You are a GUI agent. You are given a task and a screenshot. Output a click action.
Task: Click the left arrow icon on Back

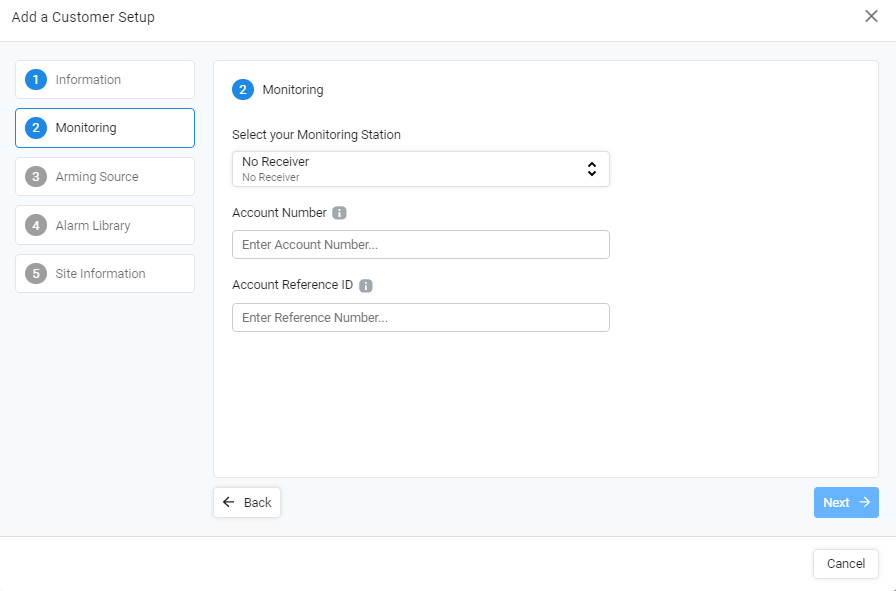(x=229, y=502)
